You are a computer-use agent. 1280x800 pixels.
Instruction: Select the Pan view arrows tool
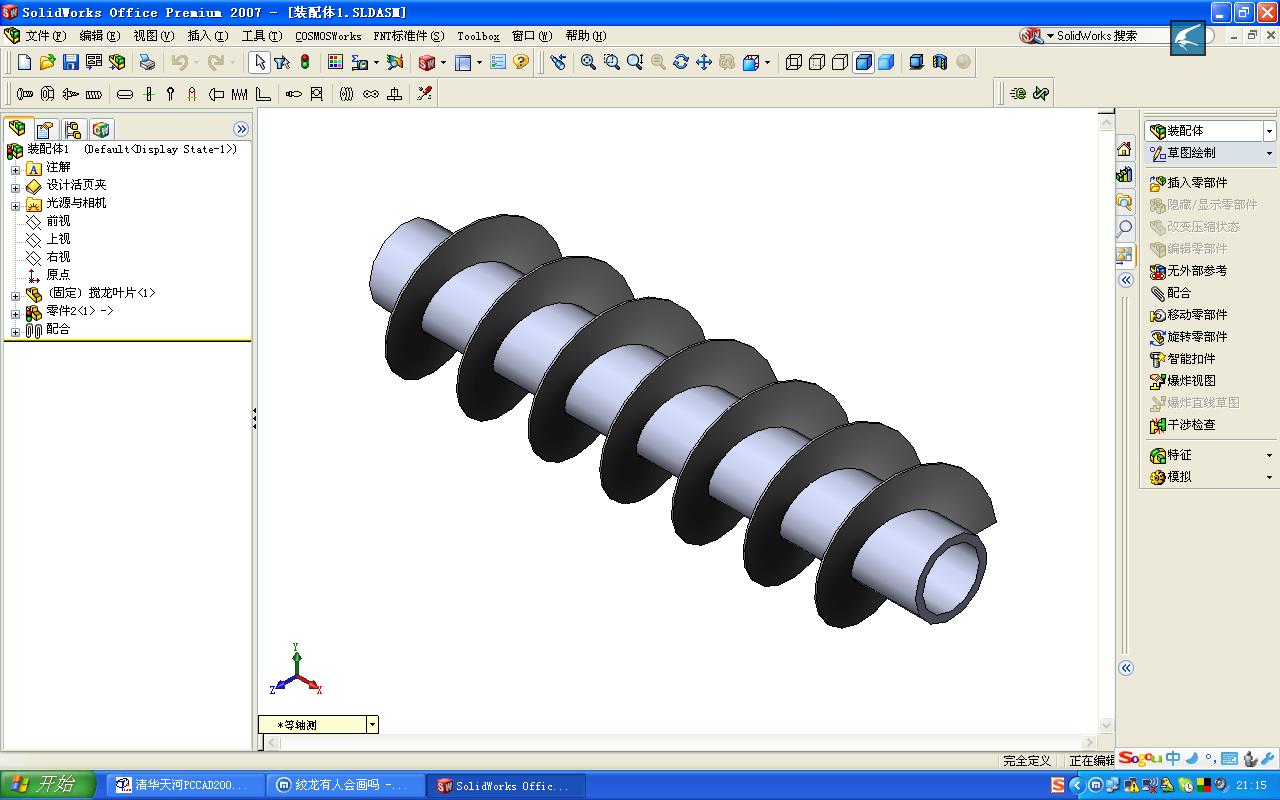click(704, 62)
